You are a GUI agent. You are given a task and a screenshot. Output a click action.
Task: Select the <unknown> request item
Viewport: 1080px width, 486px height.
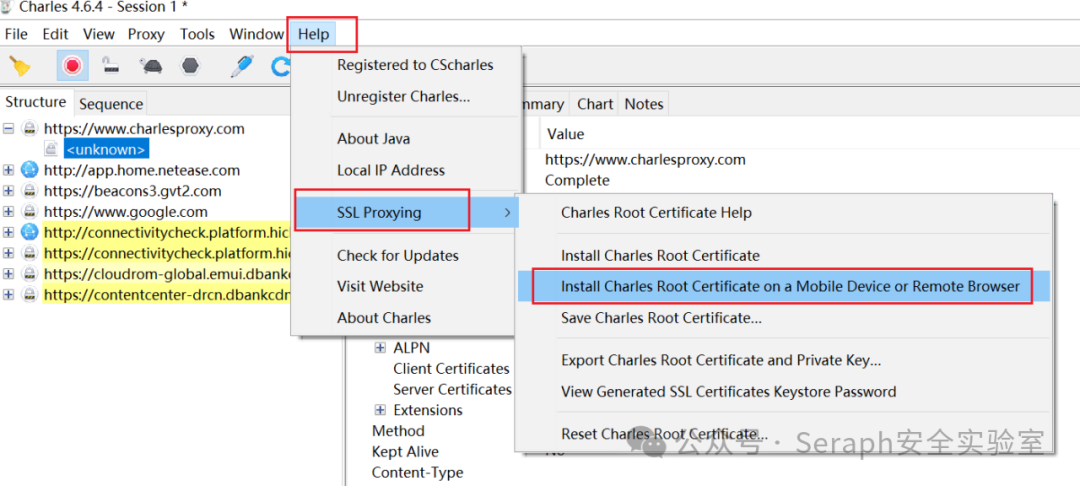[x=106, y=149]
